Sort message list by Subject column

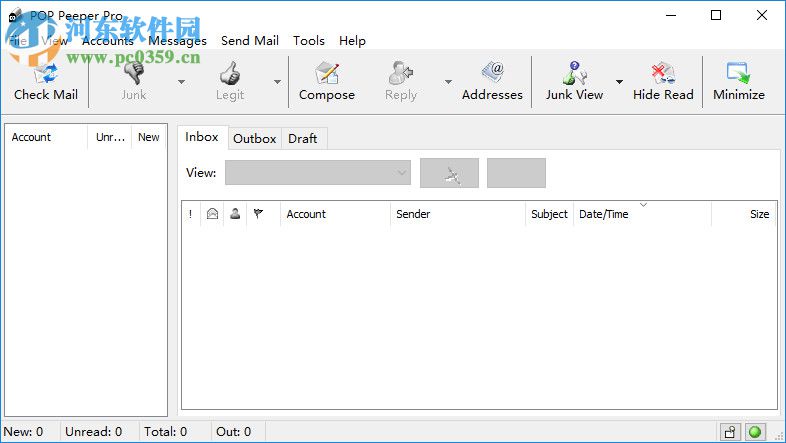tap(549, 214)
